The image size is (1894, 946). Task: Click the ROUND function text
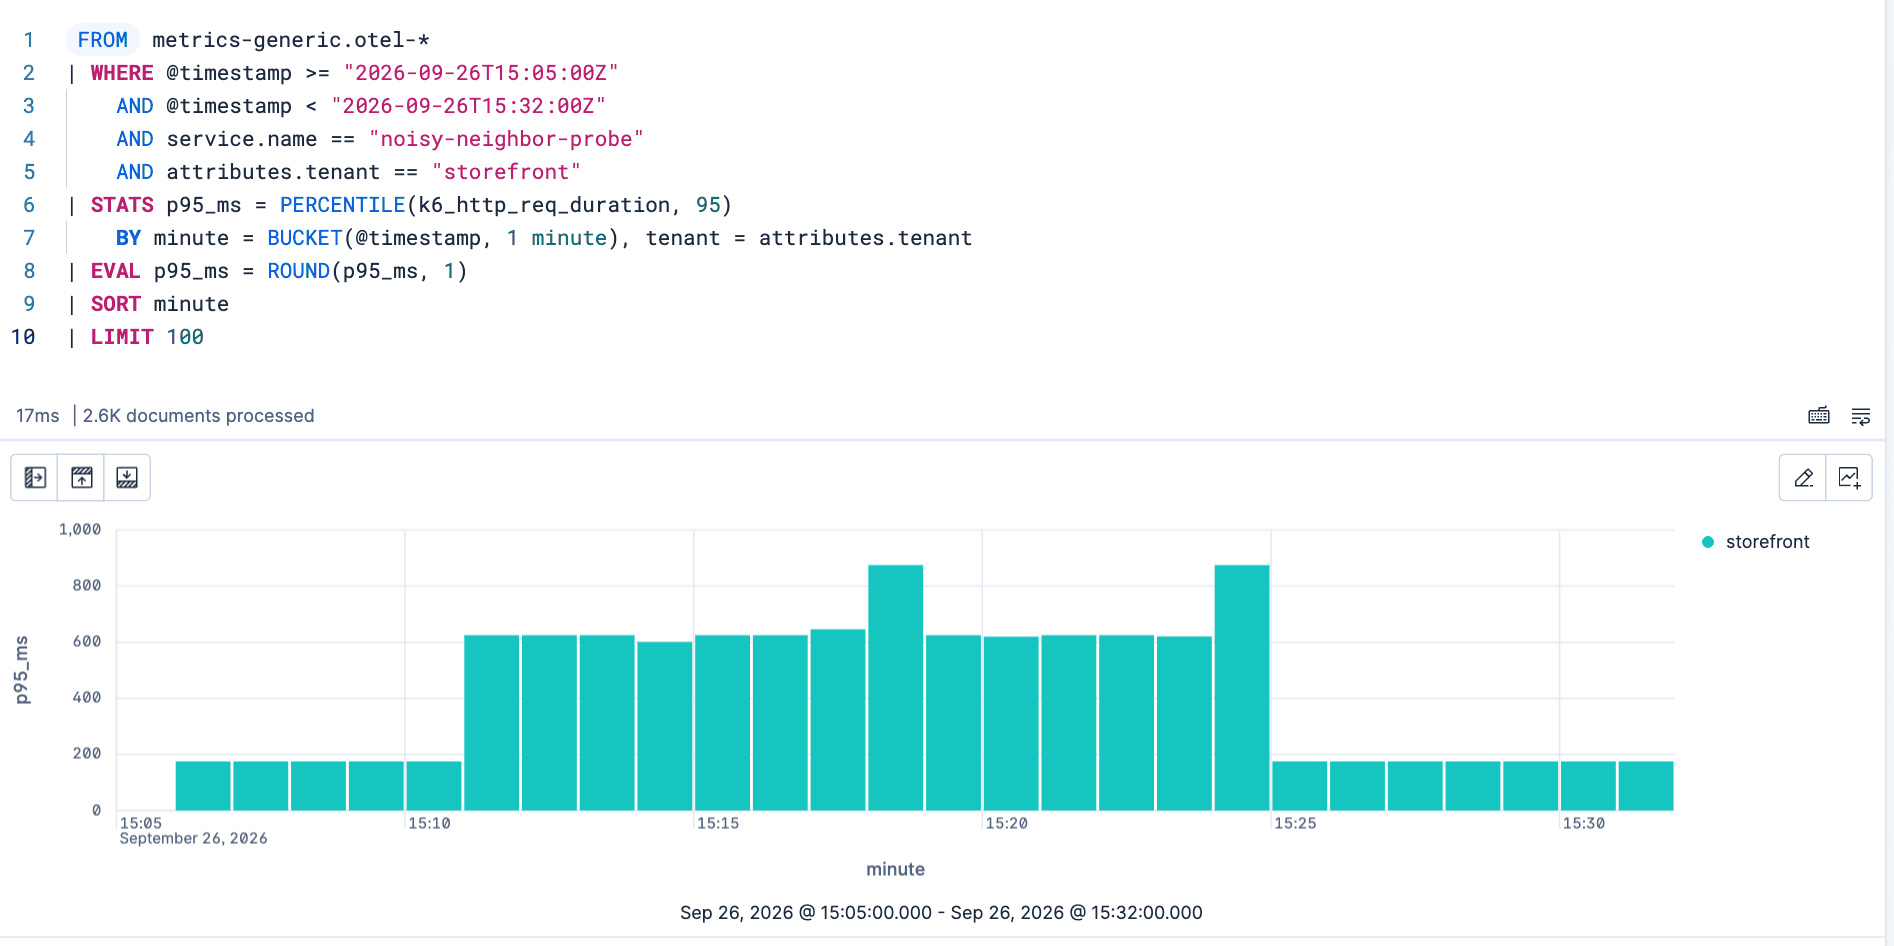298,271
